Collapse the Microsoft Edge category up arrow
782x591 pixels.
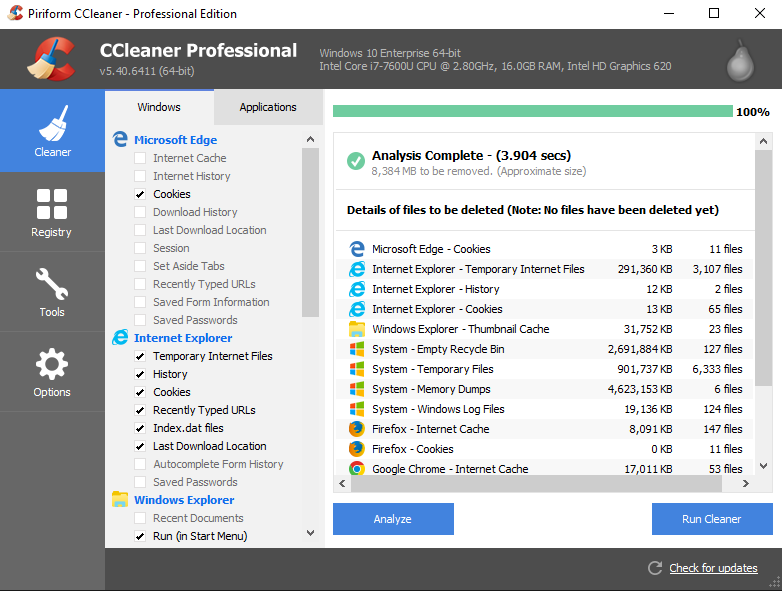310,140
